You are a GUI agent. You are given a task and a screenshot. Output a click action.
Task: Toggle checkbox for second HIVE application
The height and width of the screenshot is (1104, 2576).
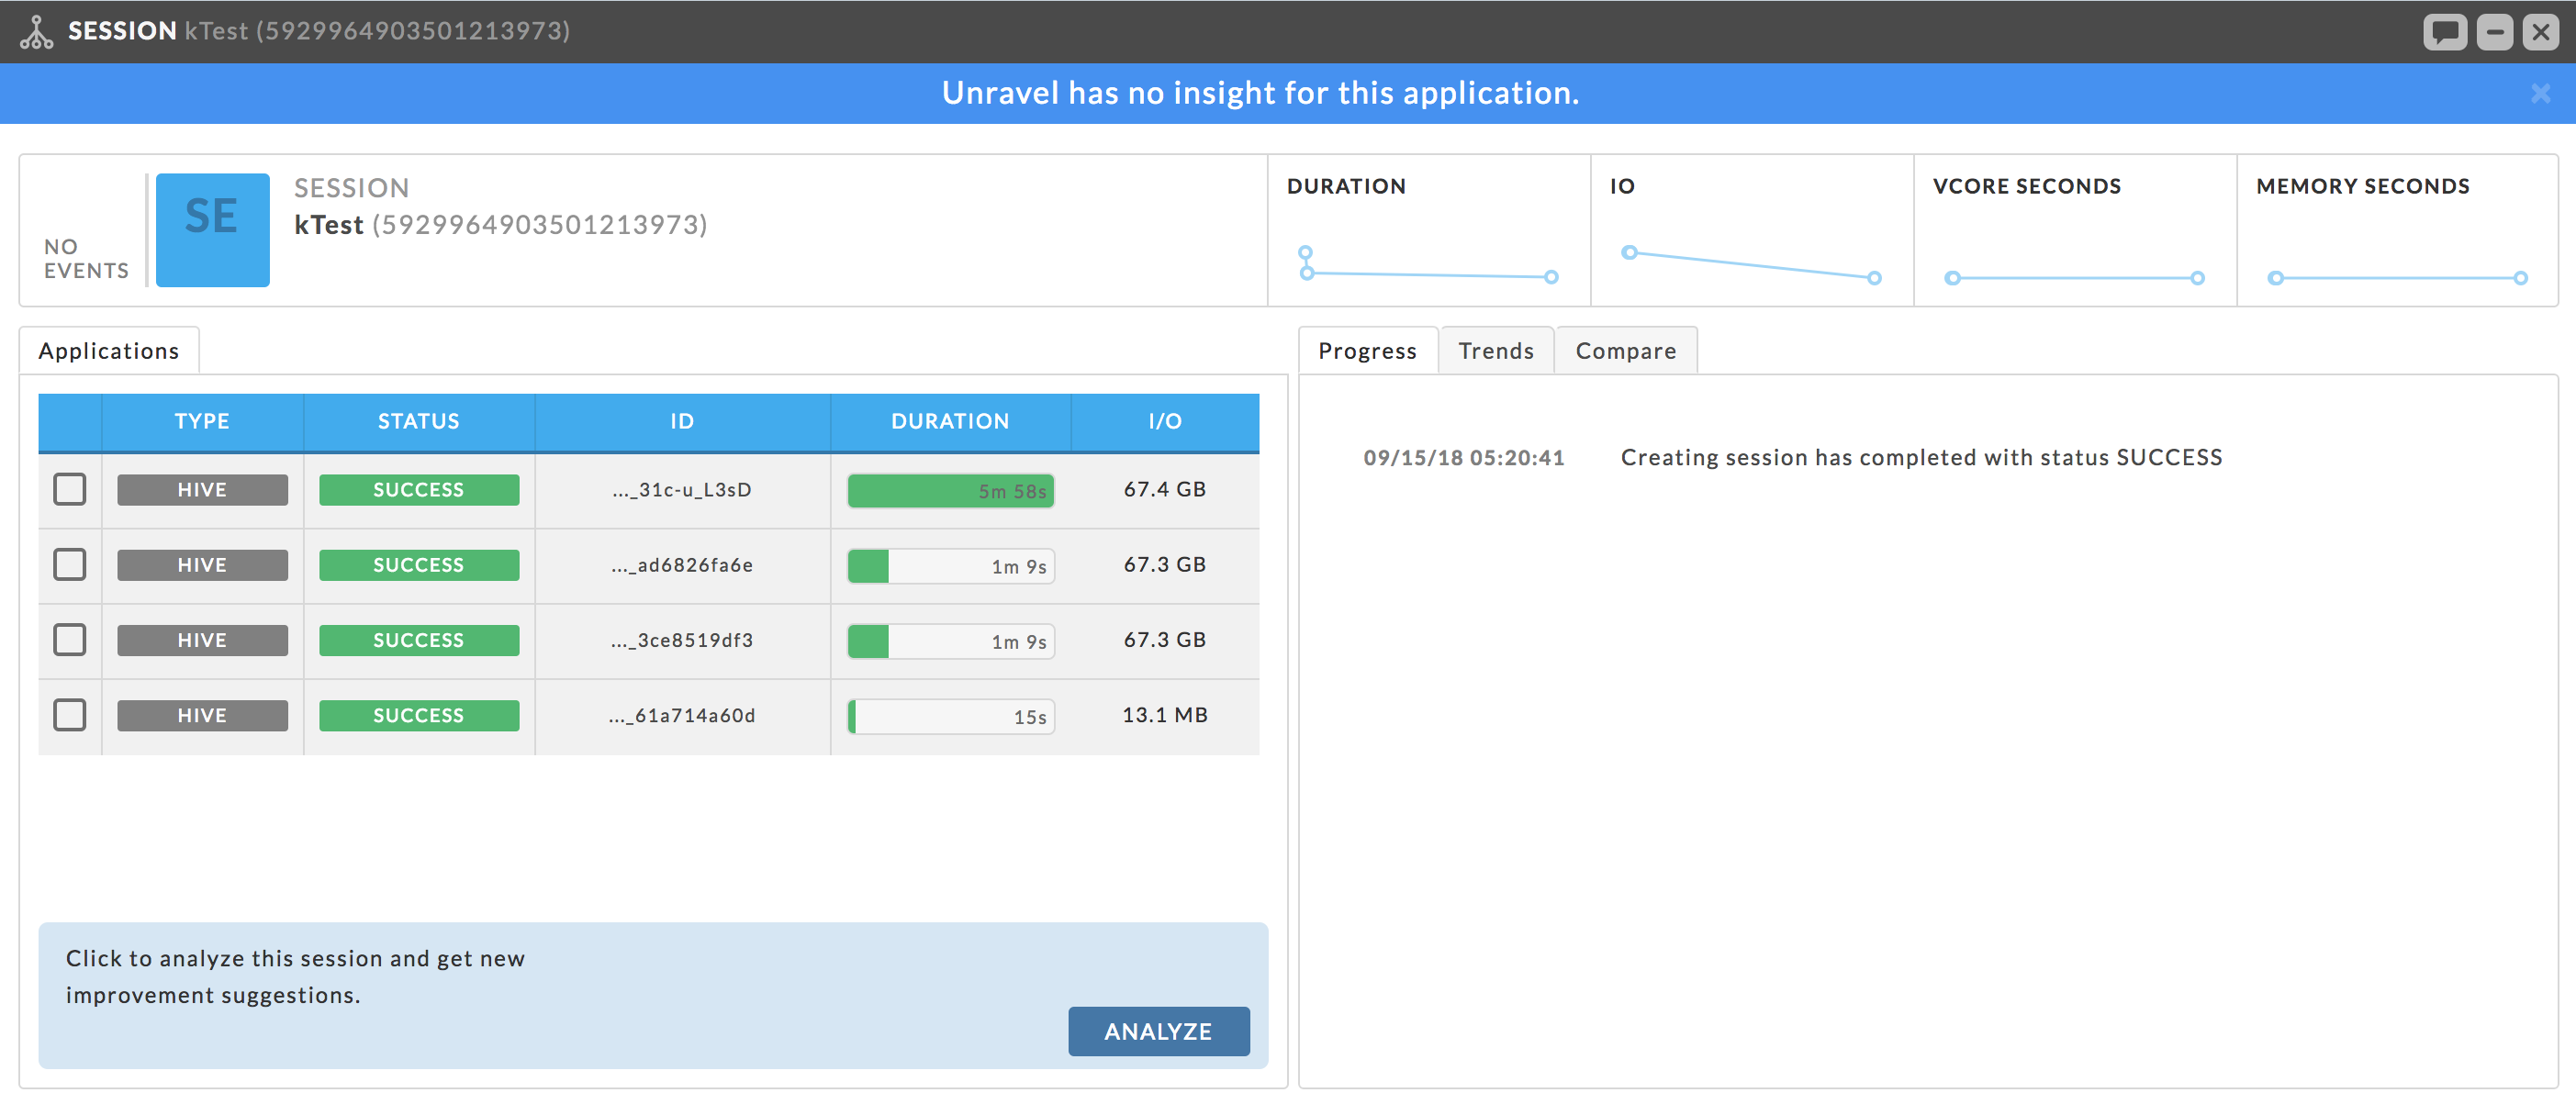[x=69, y=563]
